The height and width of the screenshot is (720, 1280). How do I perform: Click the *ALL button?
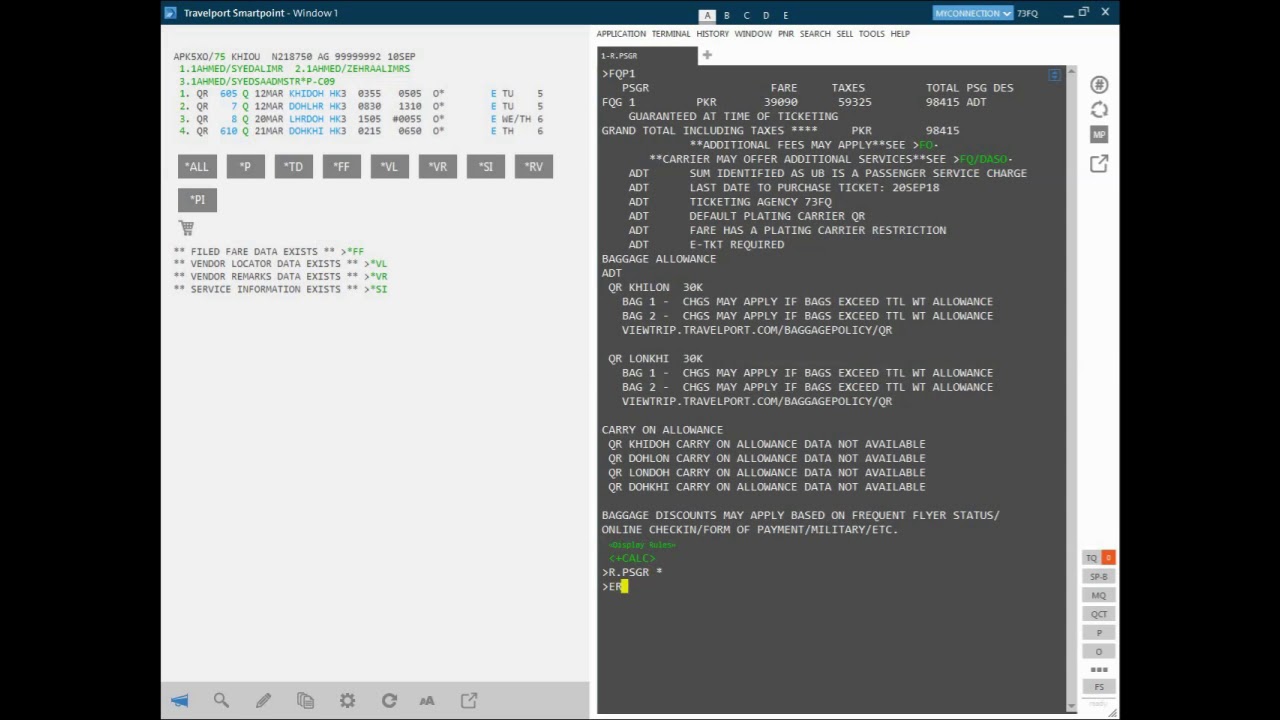197,167
